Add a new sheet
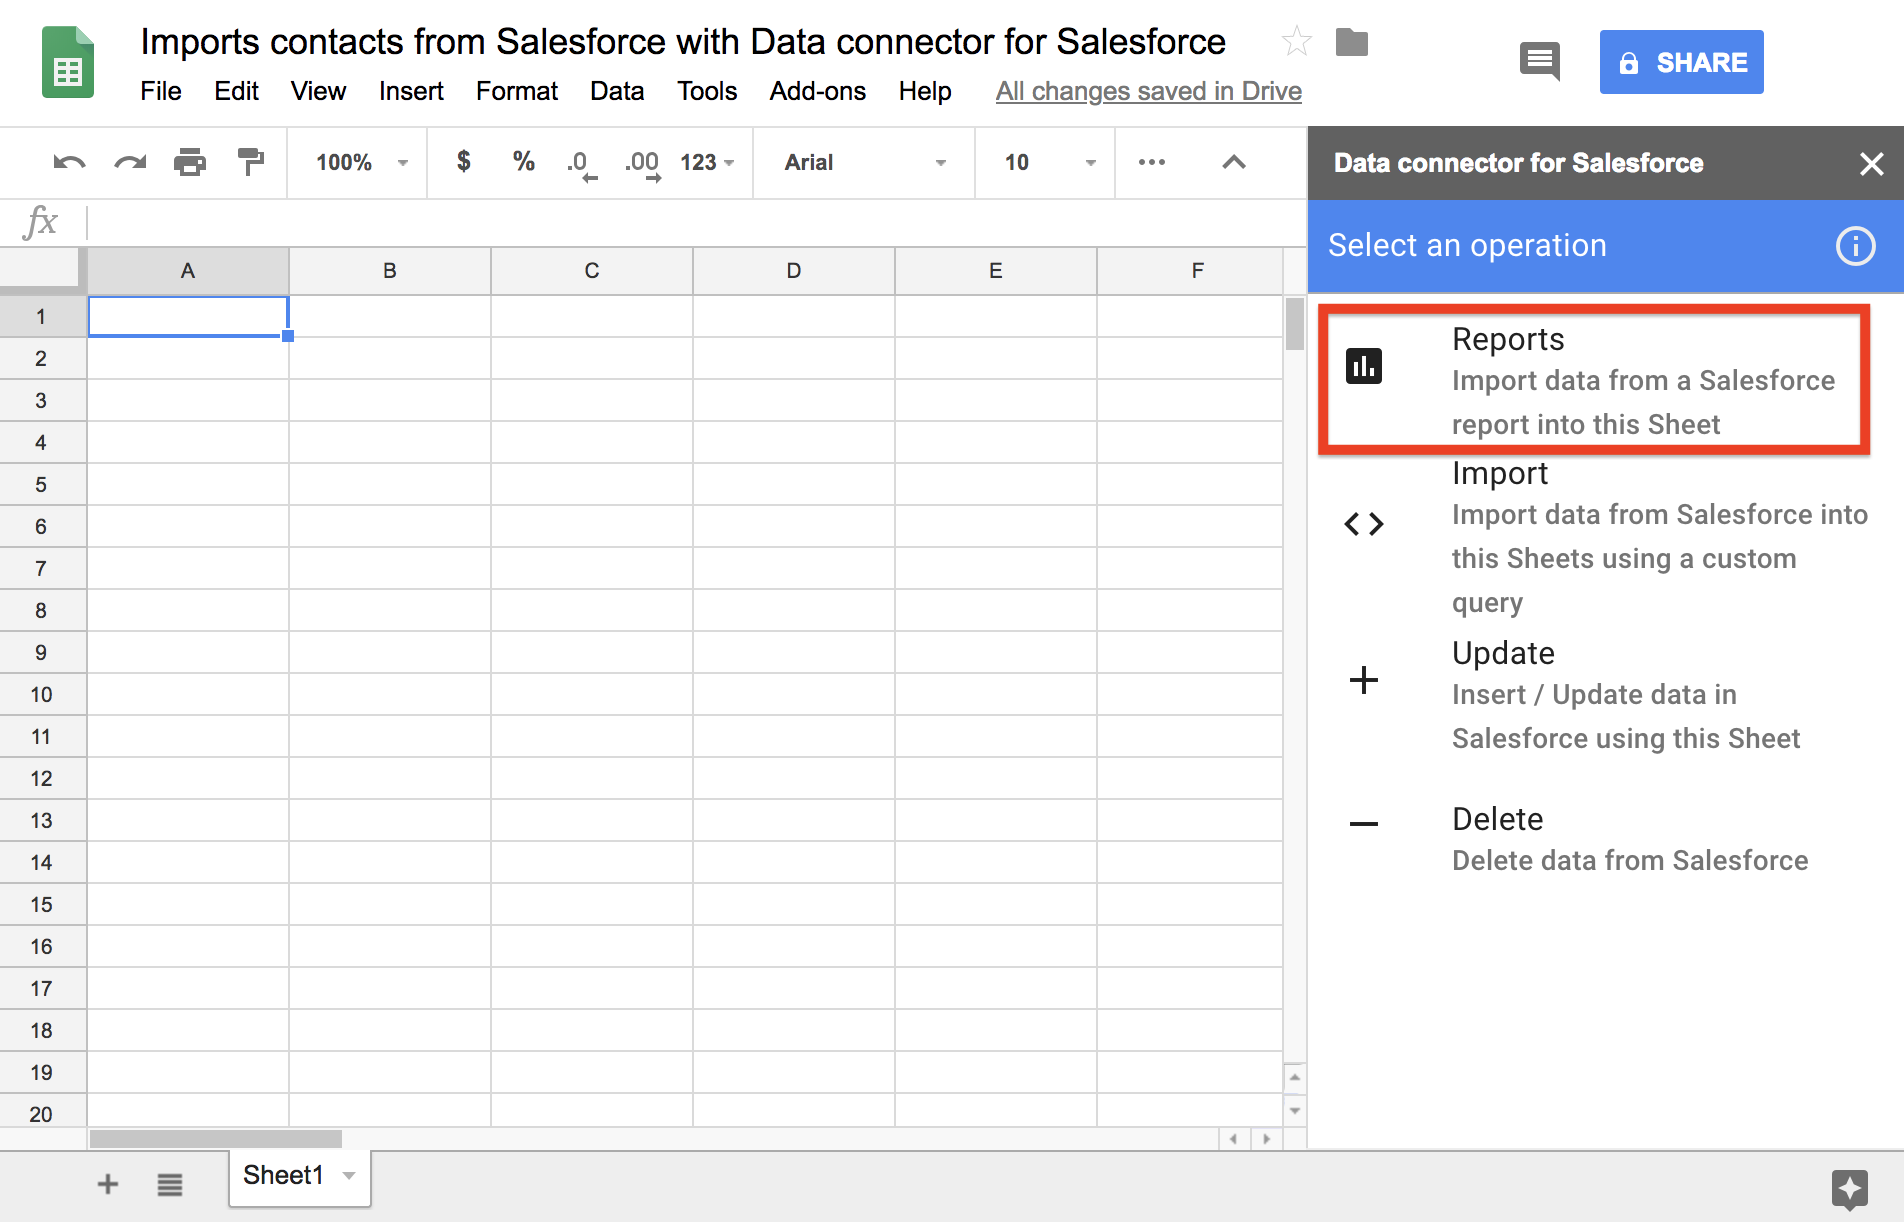Screen dimensions: 1904x1222 [x=107, y=1185]
